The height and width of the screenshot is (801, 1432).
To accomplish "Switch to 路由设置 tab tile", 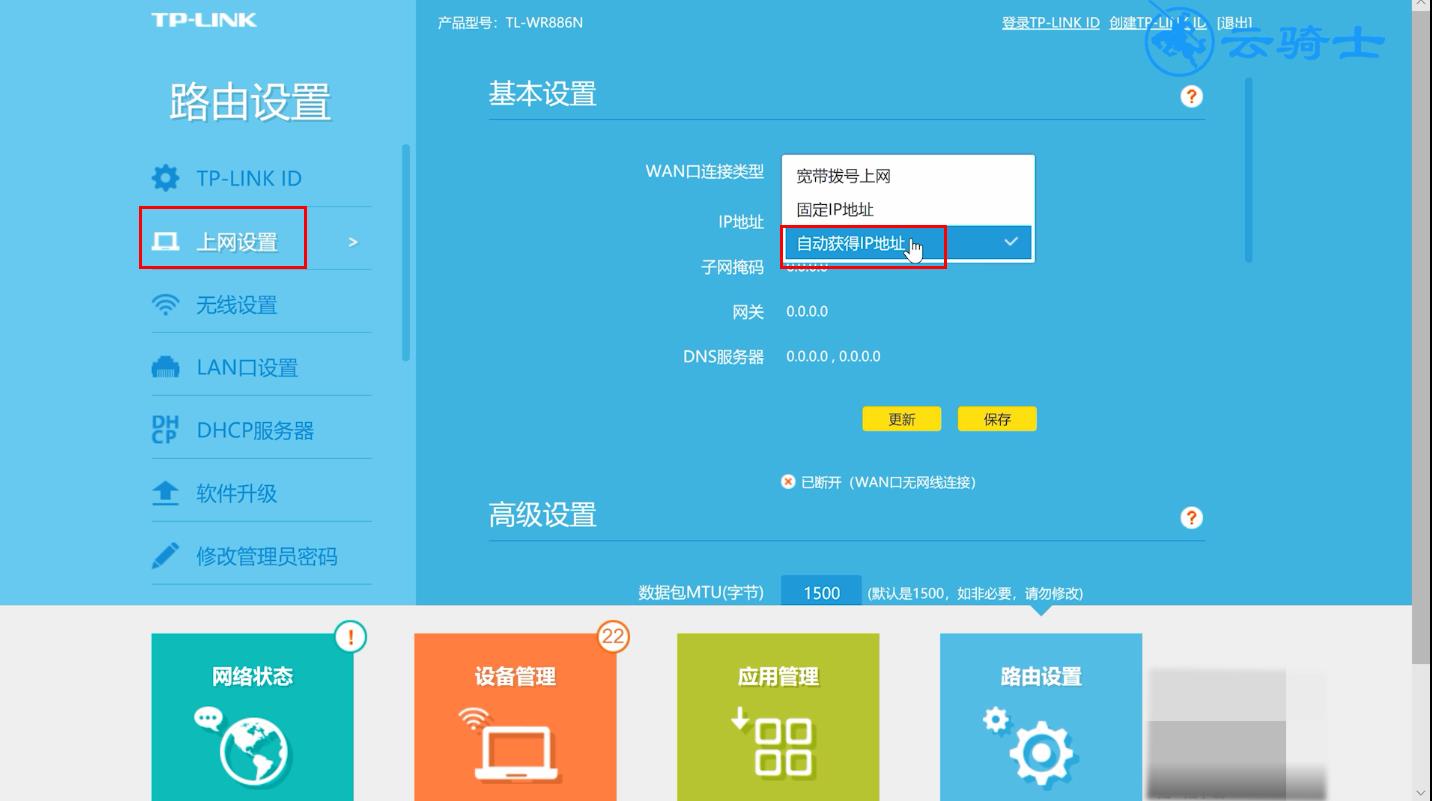I will pos(1041,716).
